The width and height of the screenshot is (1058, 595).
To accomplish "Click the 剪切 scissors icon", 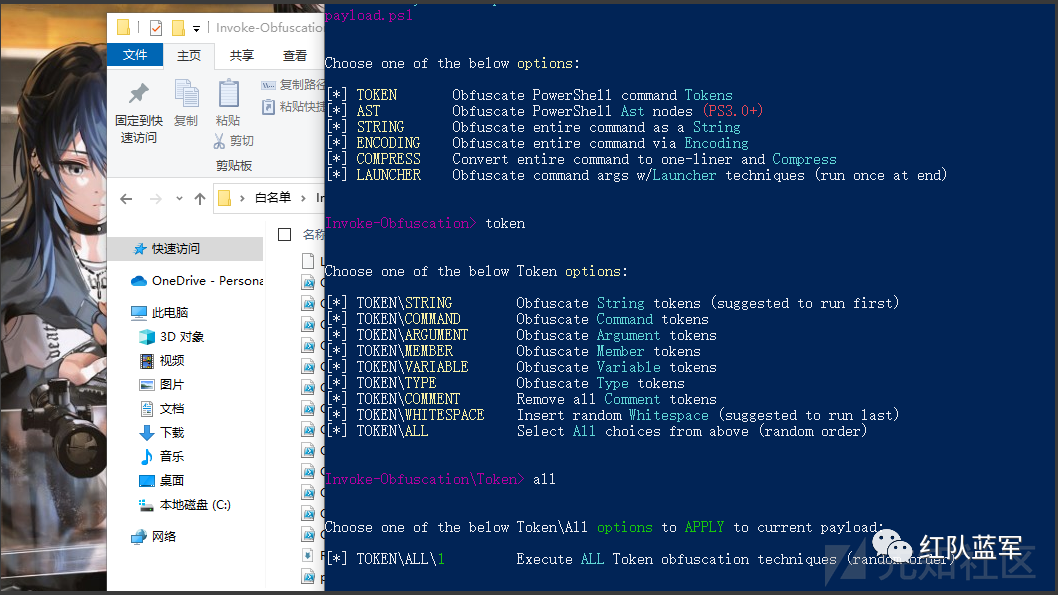I will point(219,141).
